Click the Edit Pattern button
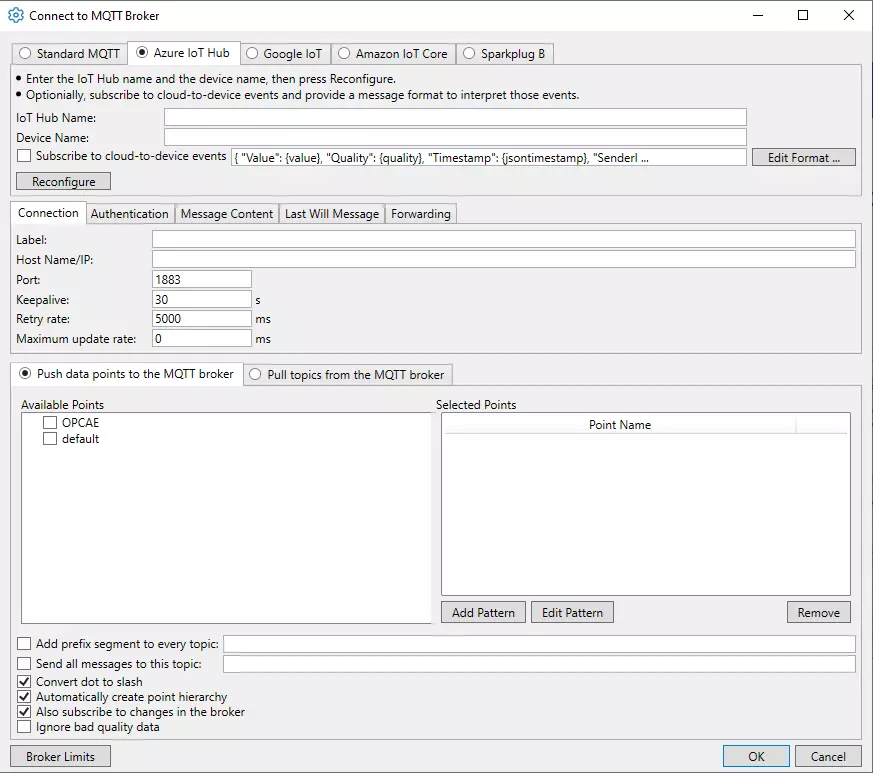873x773 pixels. click(x=572, y=613)
